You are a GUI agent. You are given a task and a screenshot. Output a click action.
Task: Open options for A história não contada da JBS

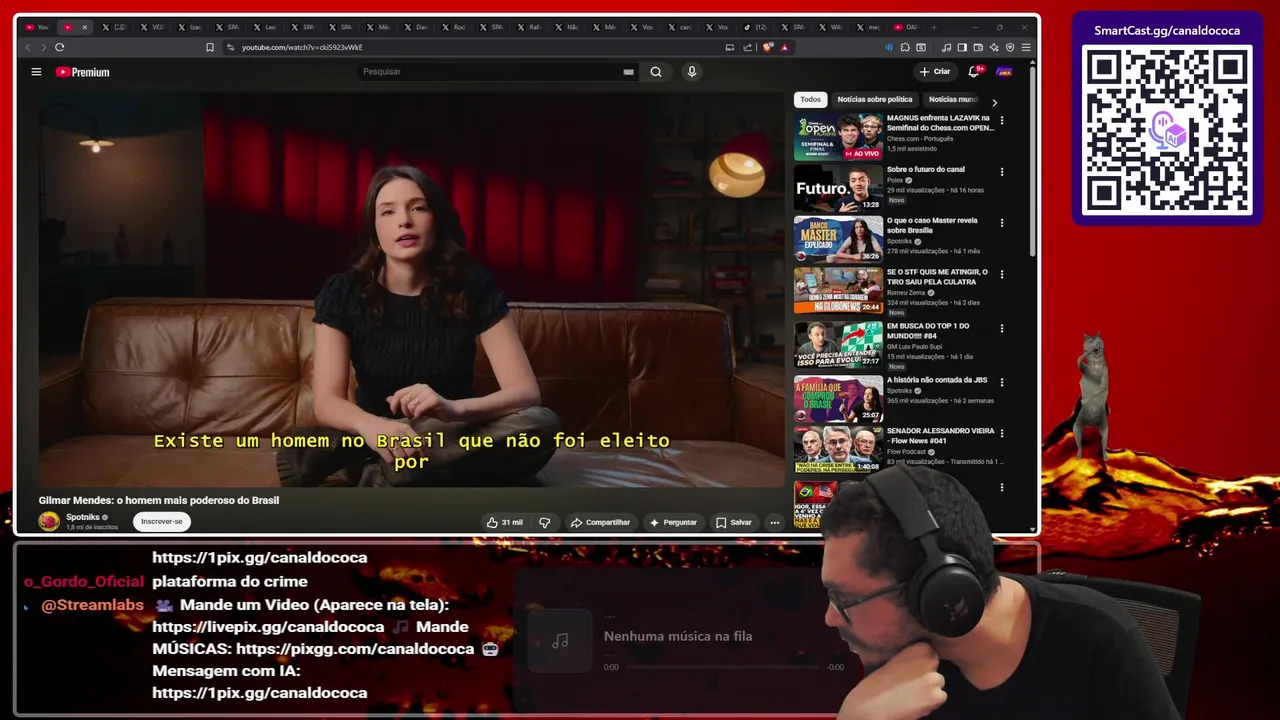tap(1001, 382)
